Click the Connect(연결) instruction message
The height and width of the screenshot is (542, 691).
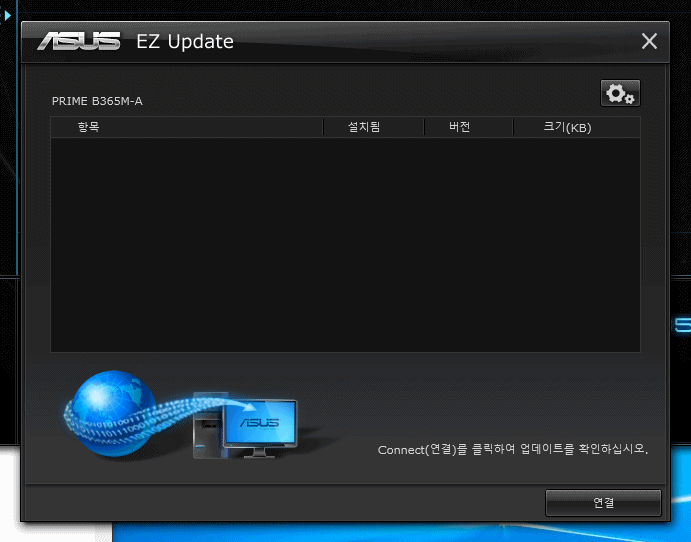513,449
